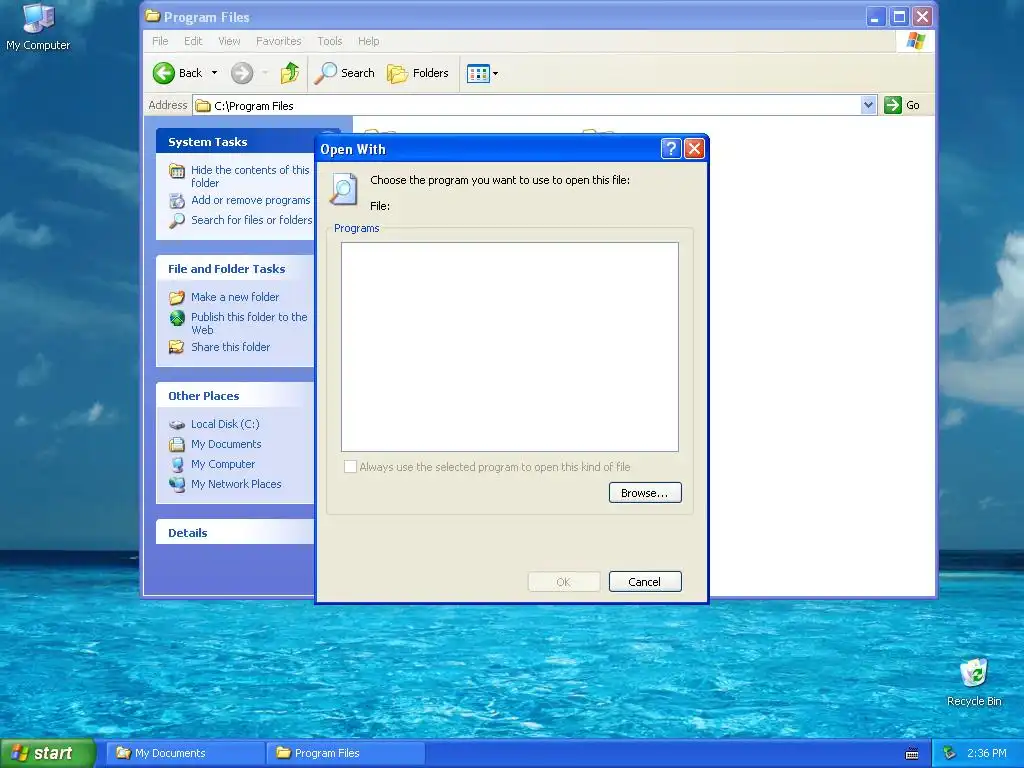The width and height of the screenshot is (1024, 768).
Task: Click Hide the contents of this folder
Action: pyautogui.click(x=250, y=176)
